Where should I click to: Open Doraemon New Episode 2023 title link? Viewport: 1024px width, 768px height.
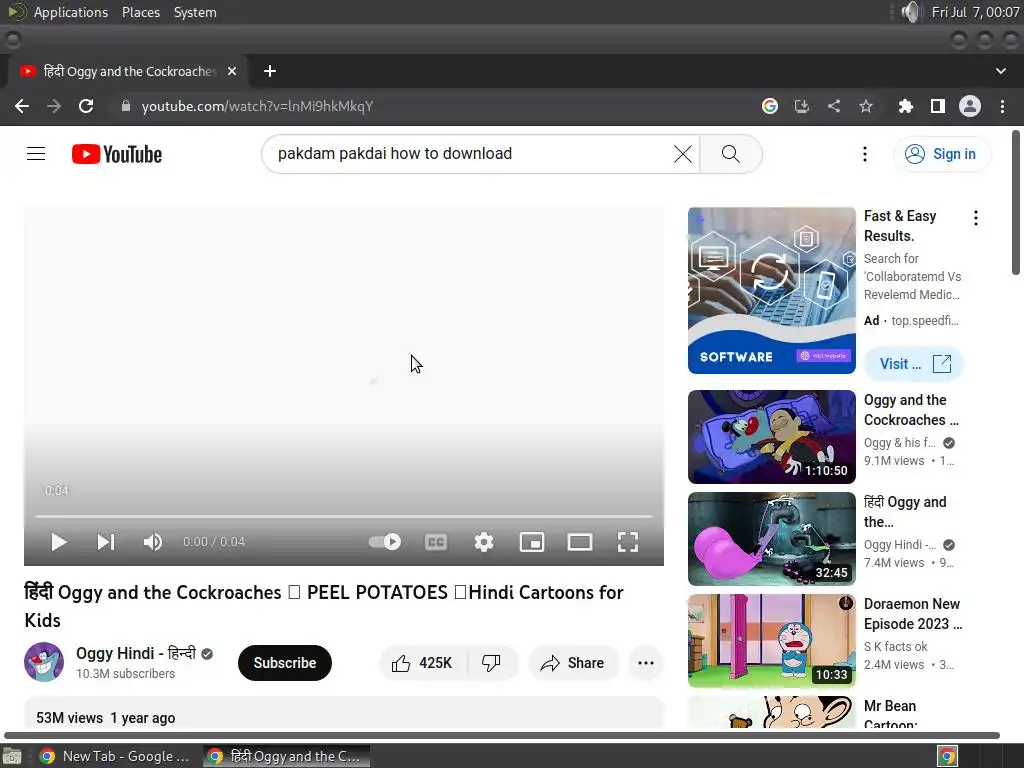[x=912, y=614]
